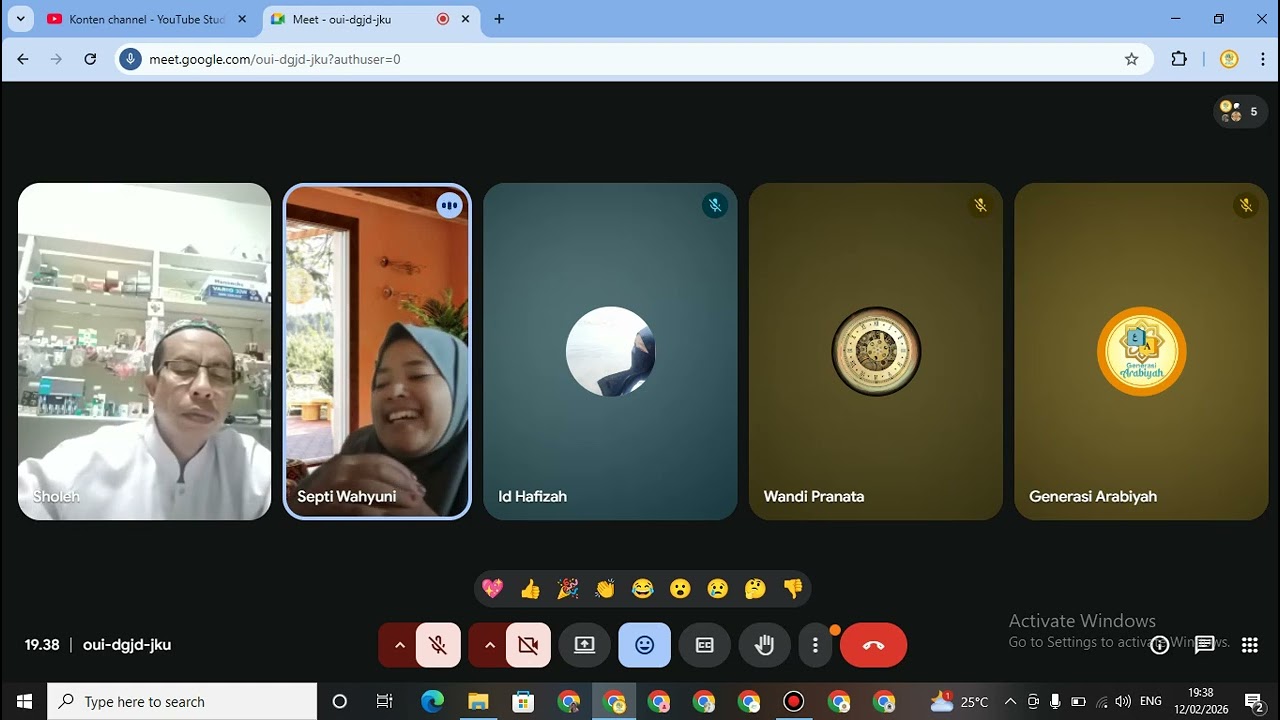Send the heart reaction emoji

493,589
